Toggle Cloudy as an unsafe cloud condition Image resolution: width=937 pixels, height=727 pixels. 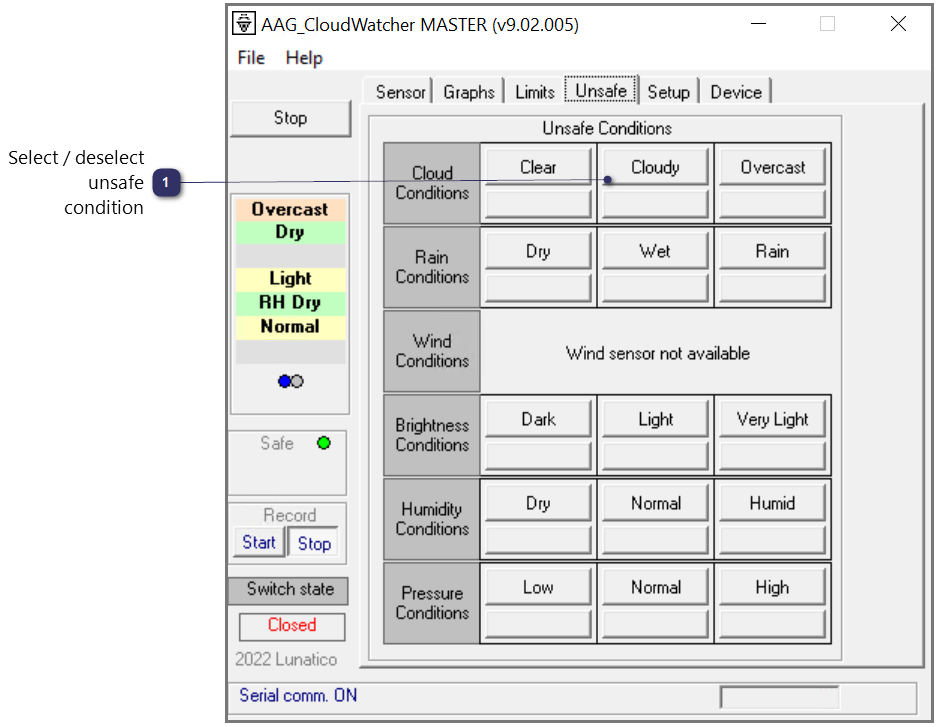point(655,167)
